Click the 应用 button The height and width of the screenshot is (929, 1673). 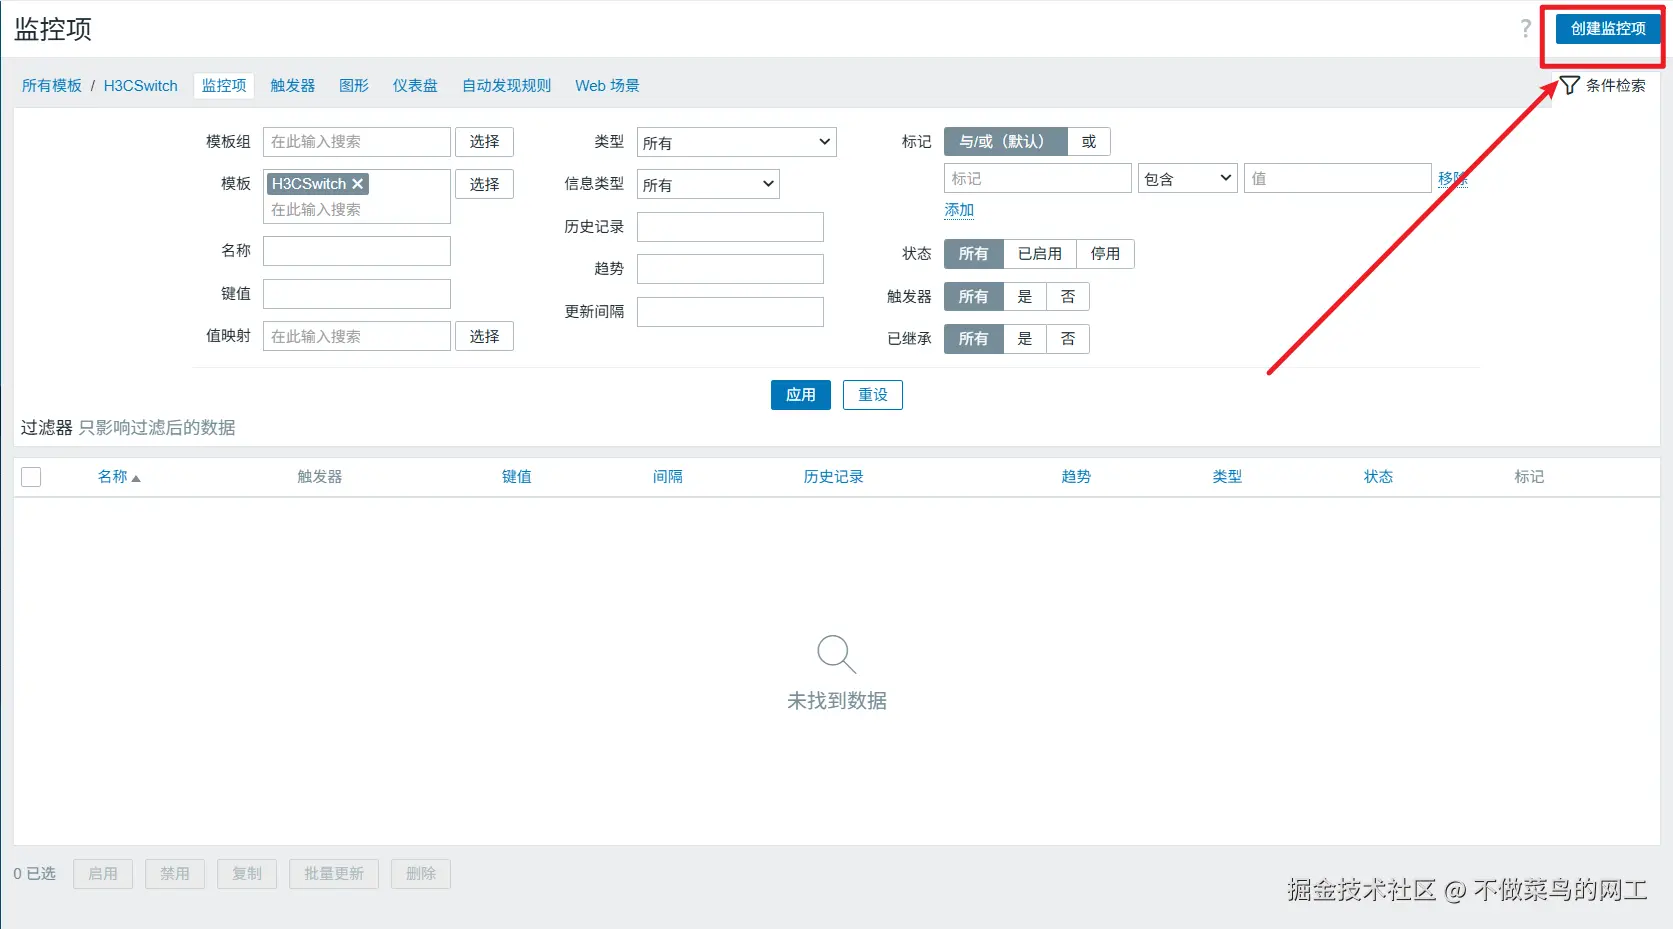[801, 395]
